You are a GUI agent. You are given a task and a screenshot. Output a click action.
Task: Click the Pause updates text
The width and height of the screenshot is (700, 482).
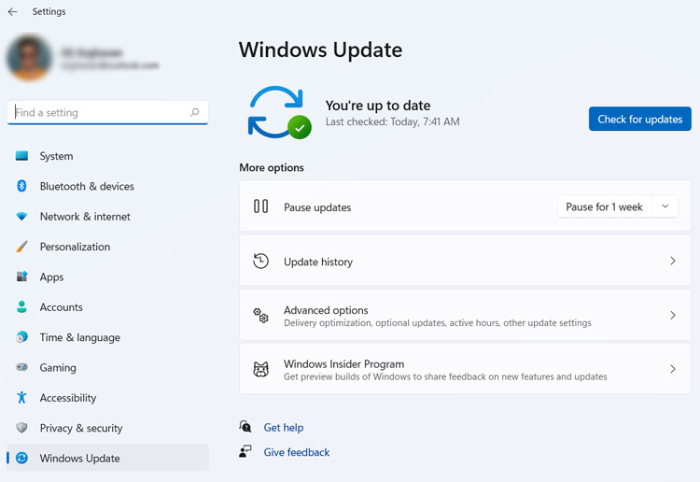pos(317,208)
